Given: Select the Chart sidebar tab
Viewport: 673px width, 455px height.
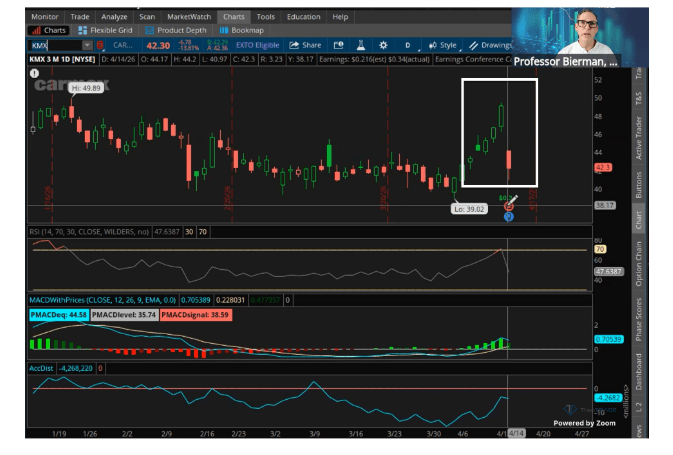Looking at the screenshot, I should coord(638,220).
